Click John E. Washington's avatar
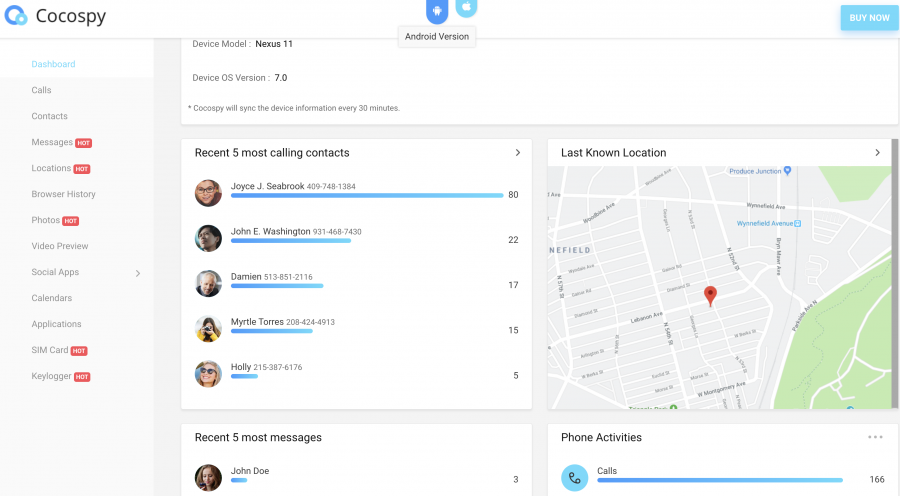 pyautogui.click(x=208, y=238)
